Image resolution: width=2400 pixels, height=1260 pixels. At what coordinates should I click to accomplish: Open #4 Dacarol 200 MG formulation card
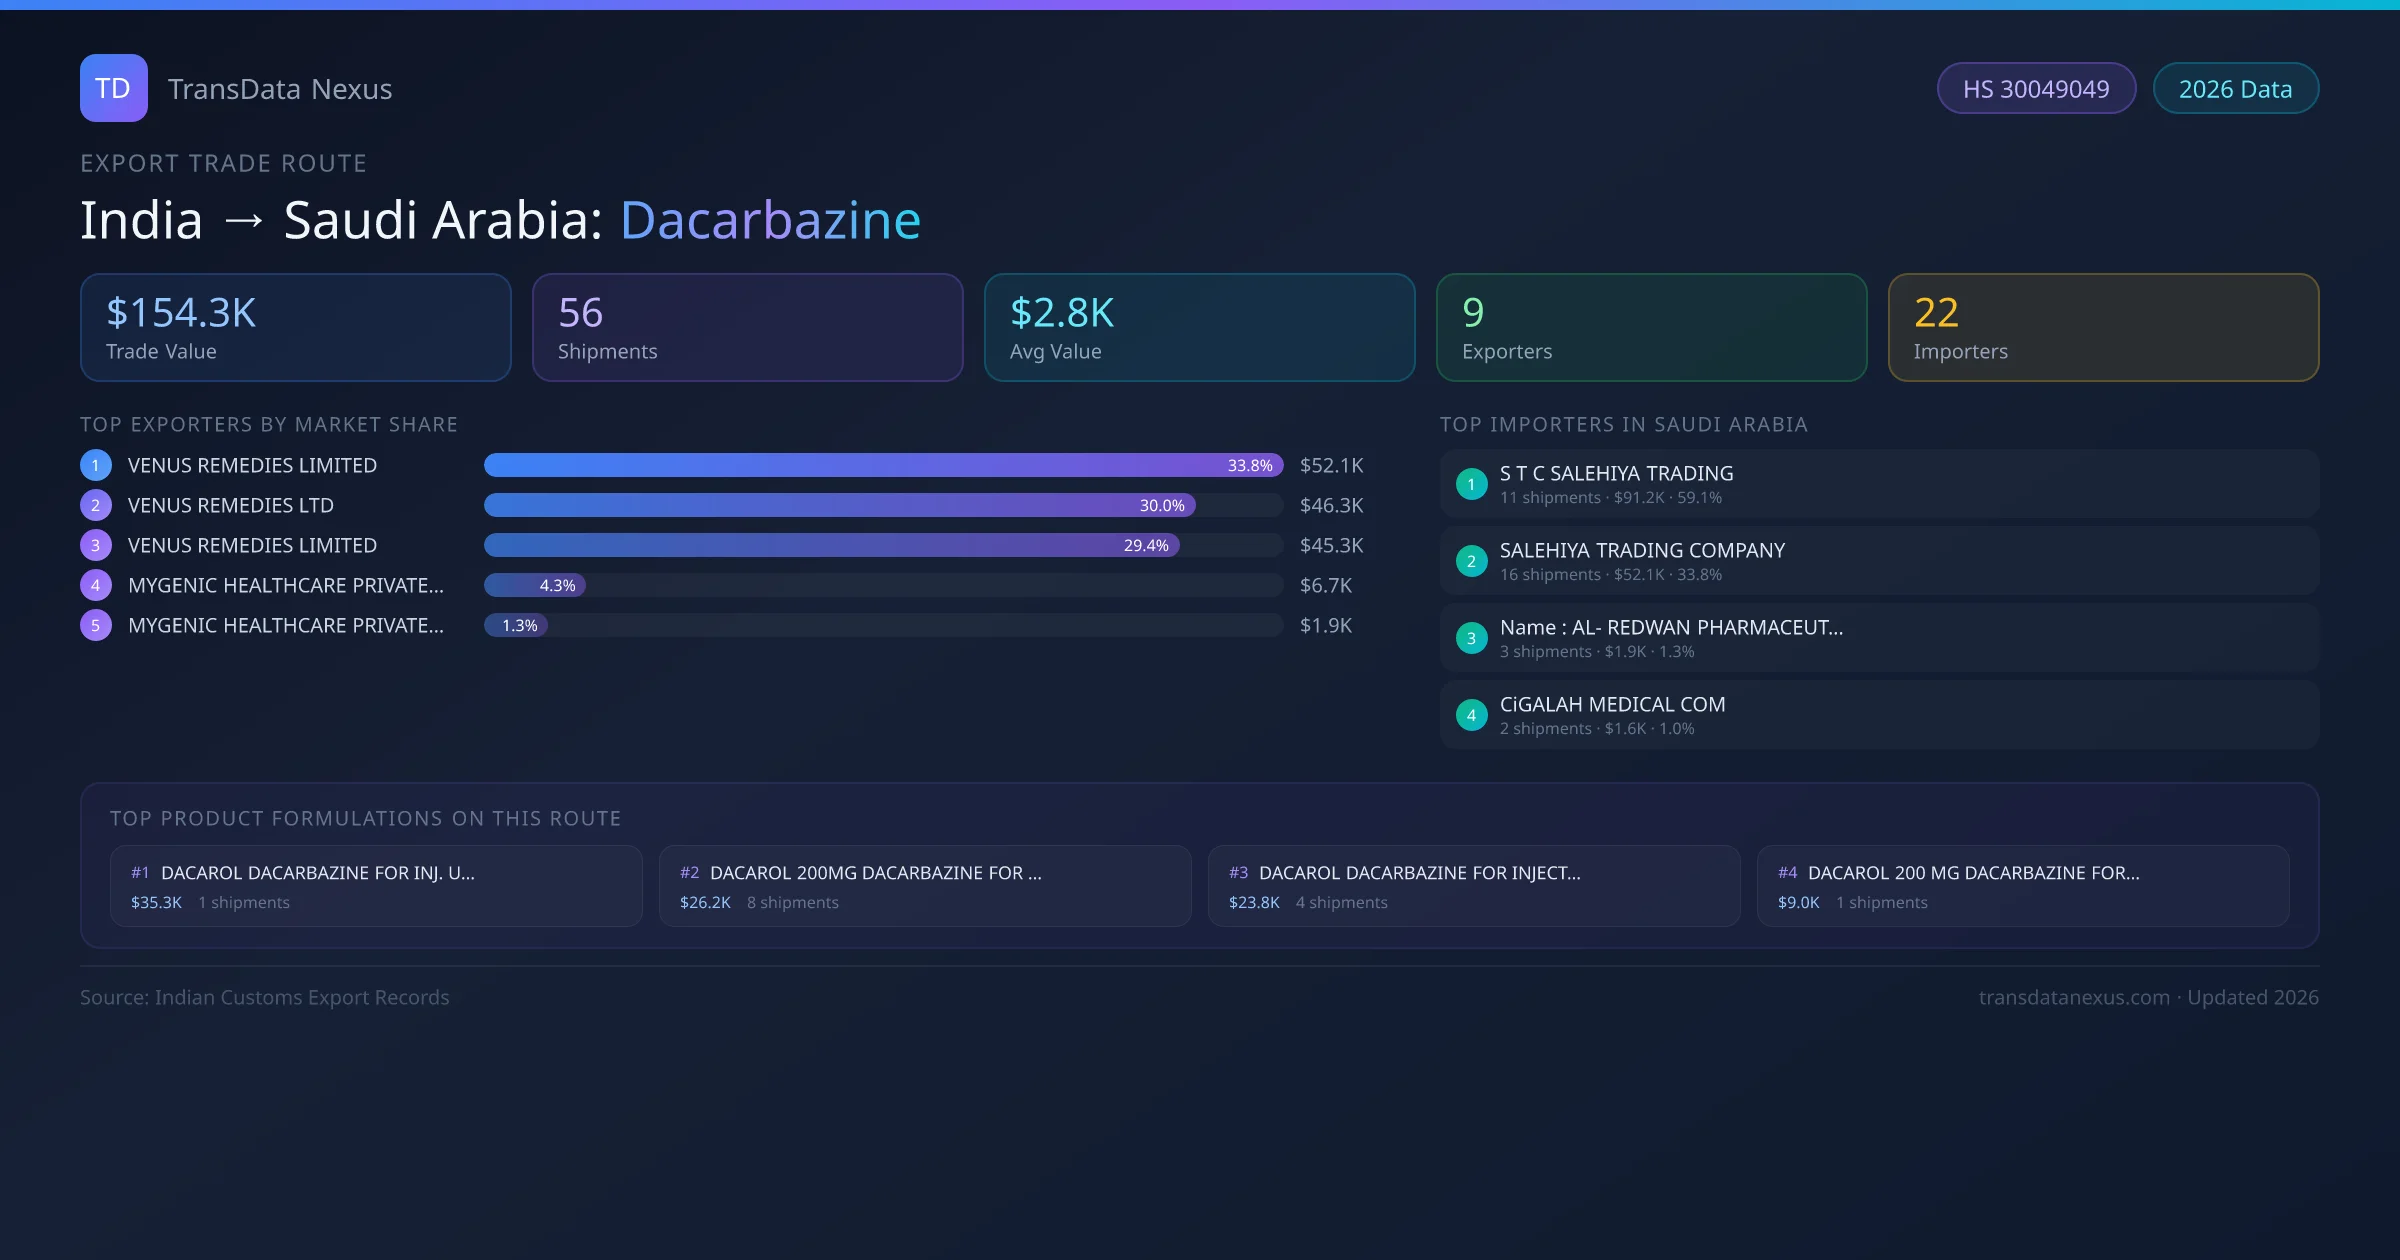2022,886
